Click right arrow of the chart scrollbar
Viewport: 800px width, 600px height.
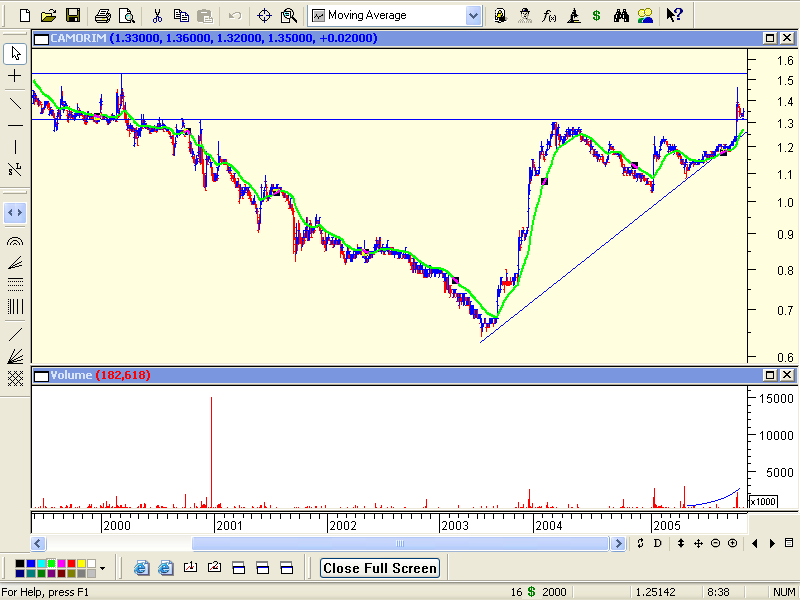tap(618, 543)
